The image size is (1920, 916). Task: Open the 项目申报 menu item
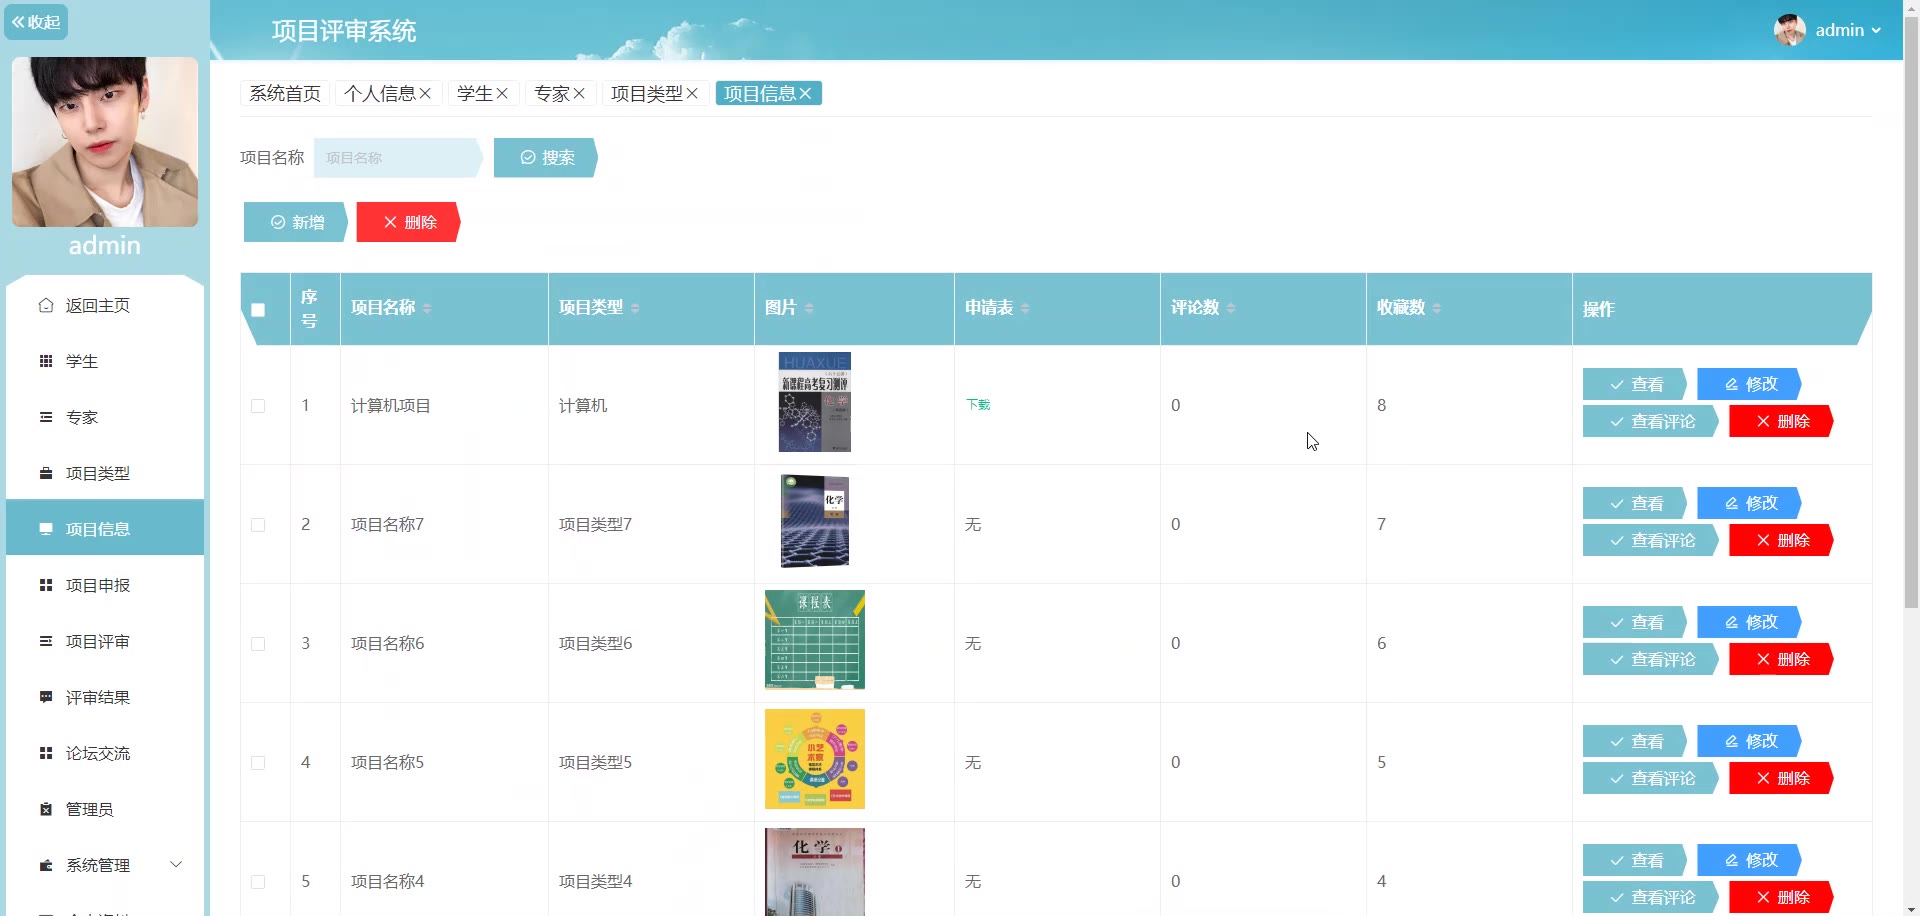click(x=105, y=585)
